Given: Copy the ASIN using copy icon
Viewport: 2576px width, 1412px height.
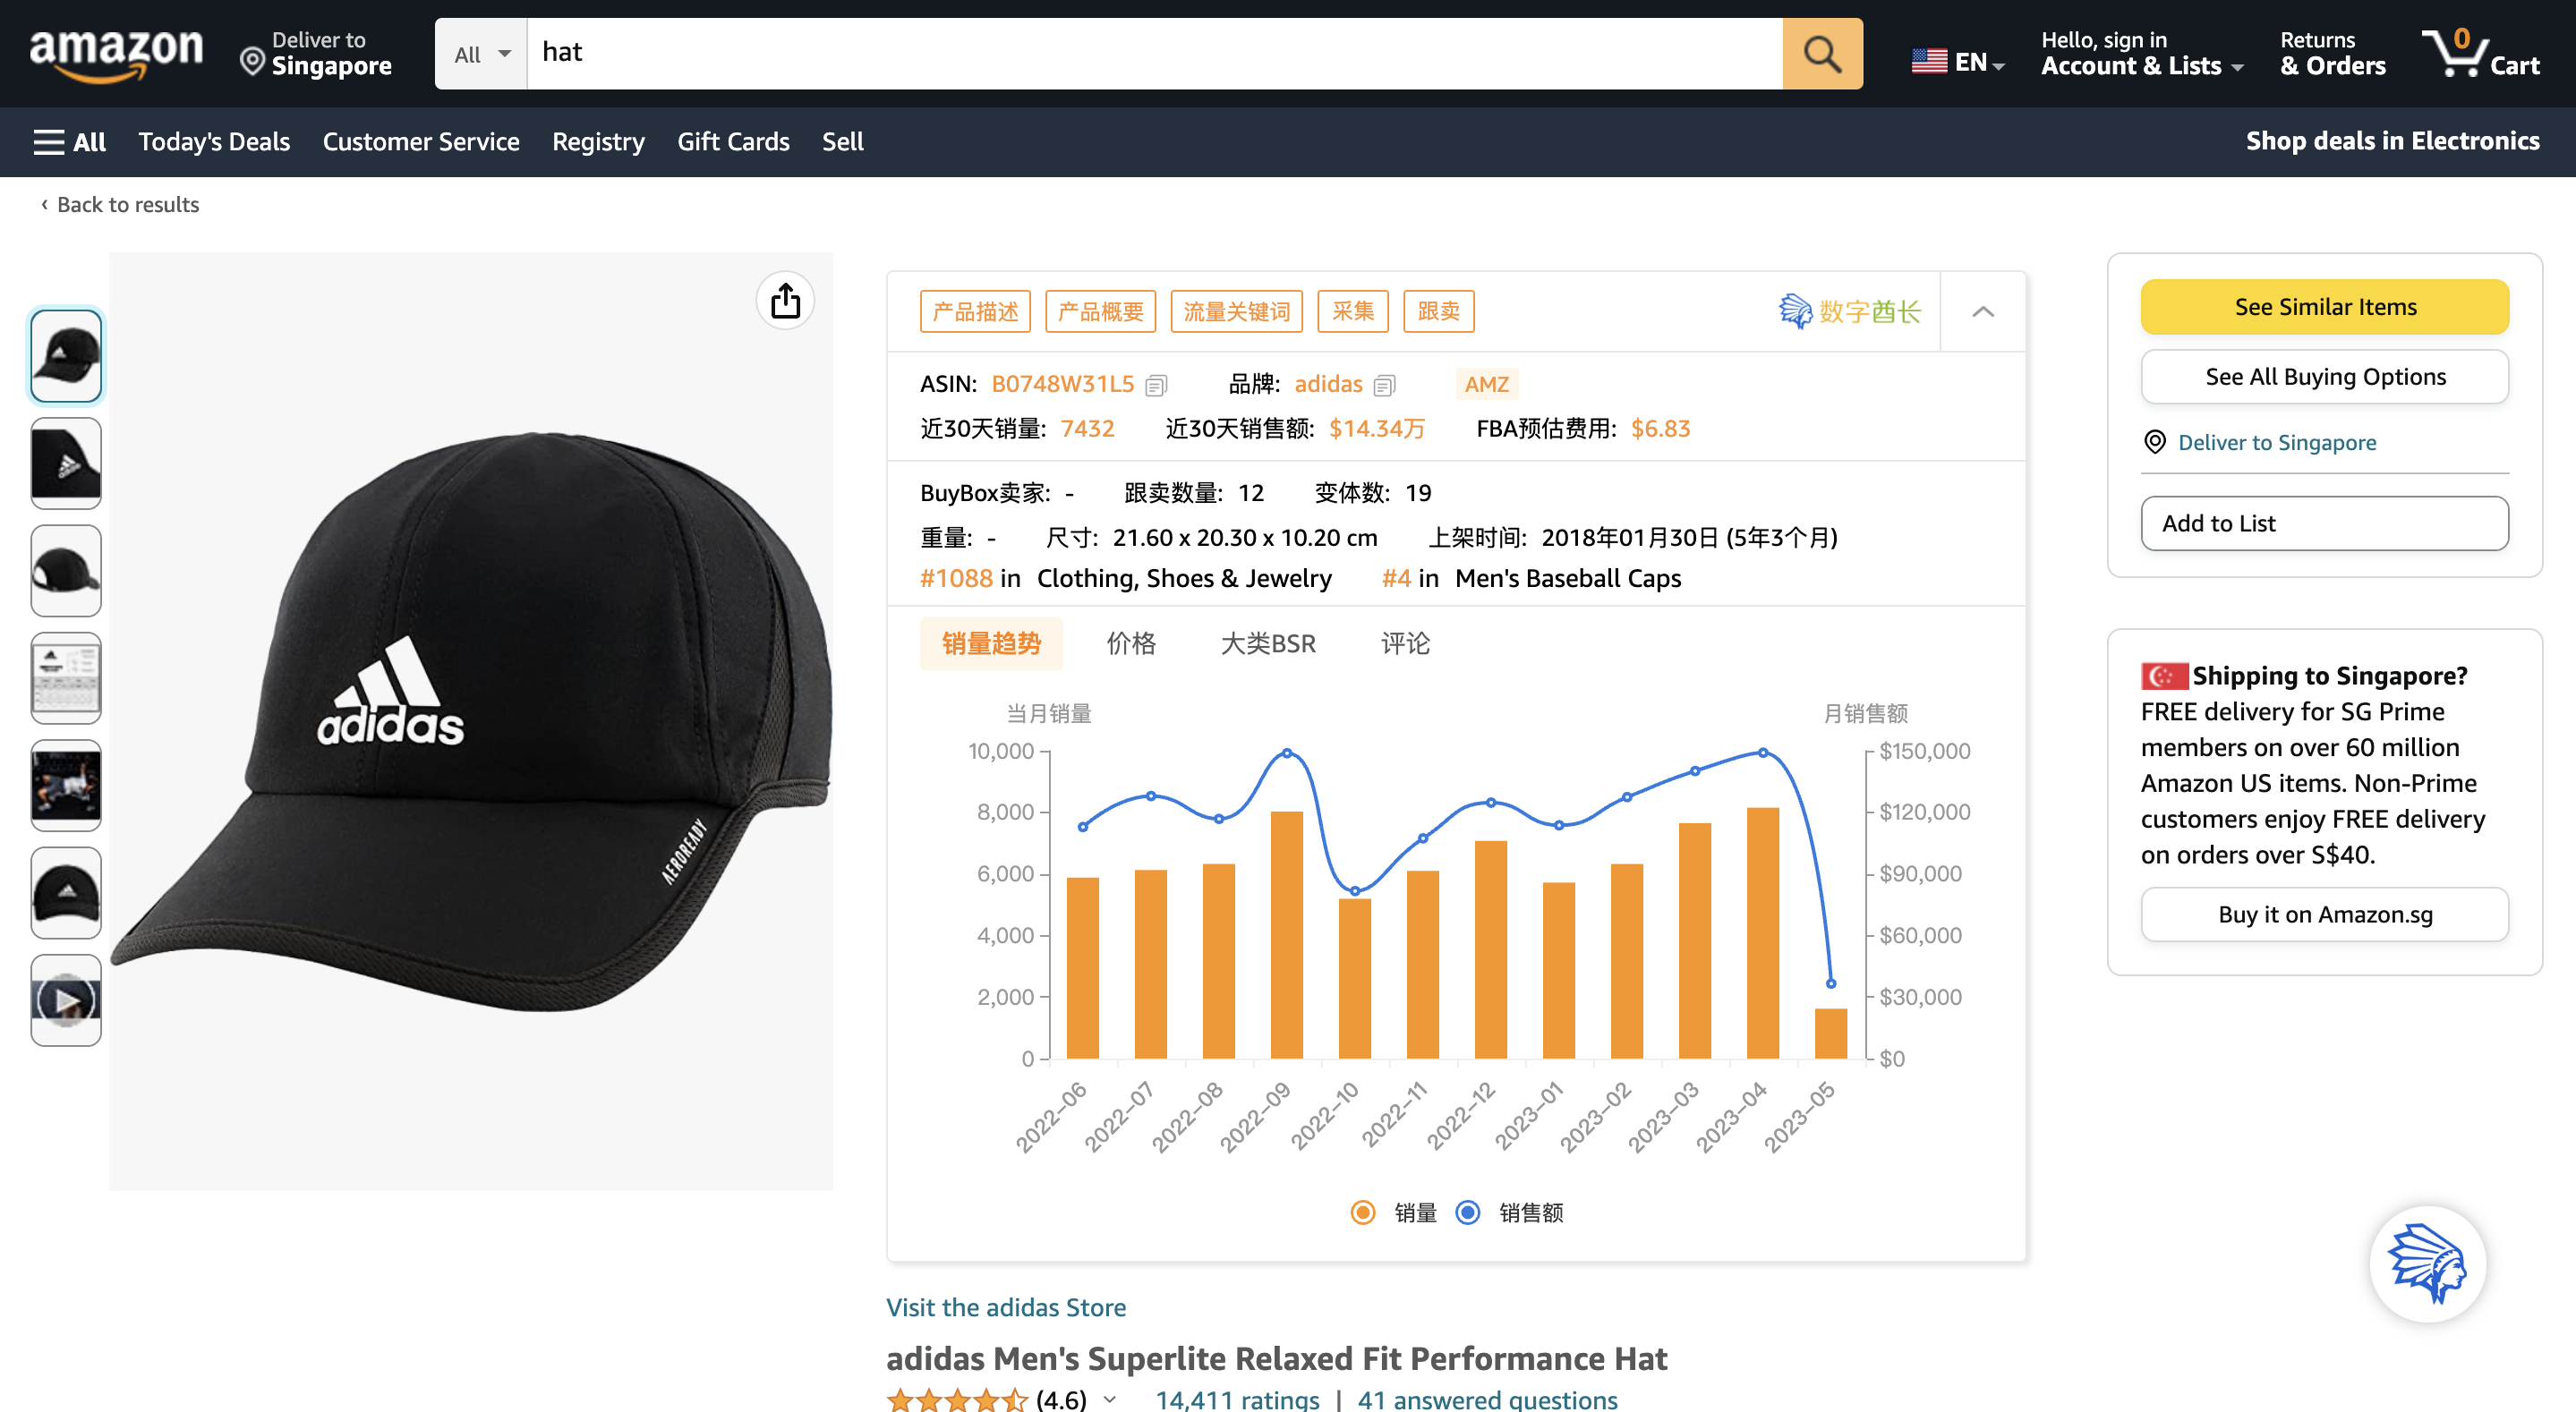Looking at the screenshot, I should [1156, 385].
